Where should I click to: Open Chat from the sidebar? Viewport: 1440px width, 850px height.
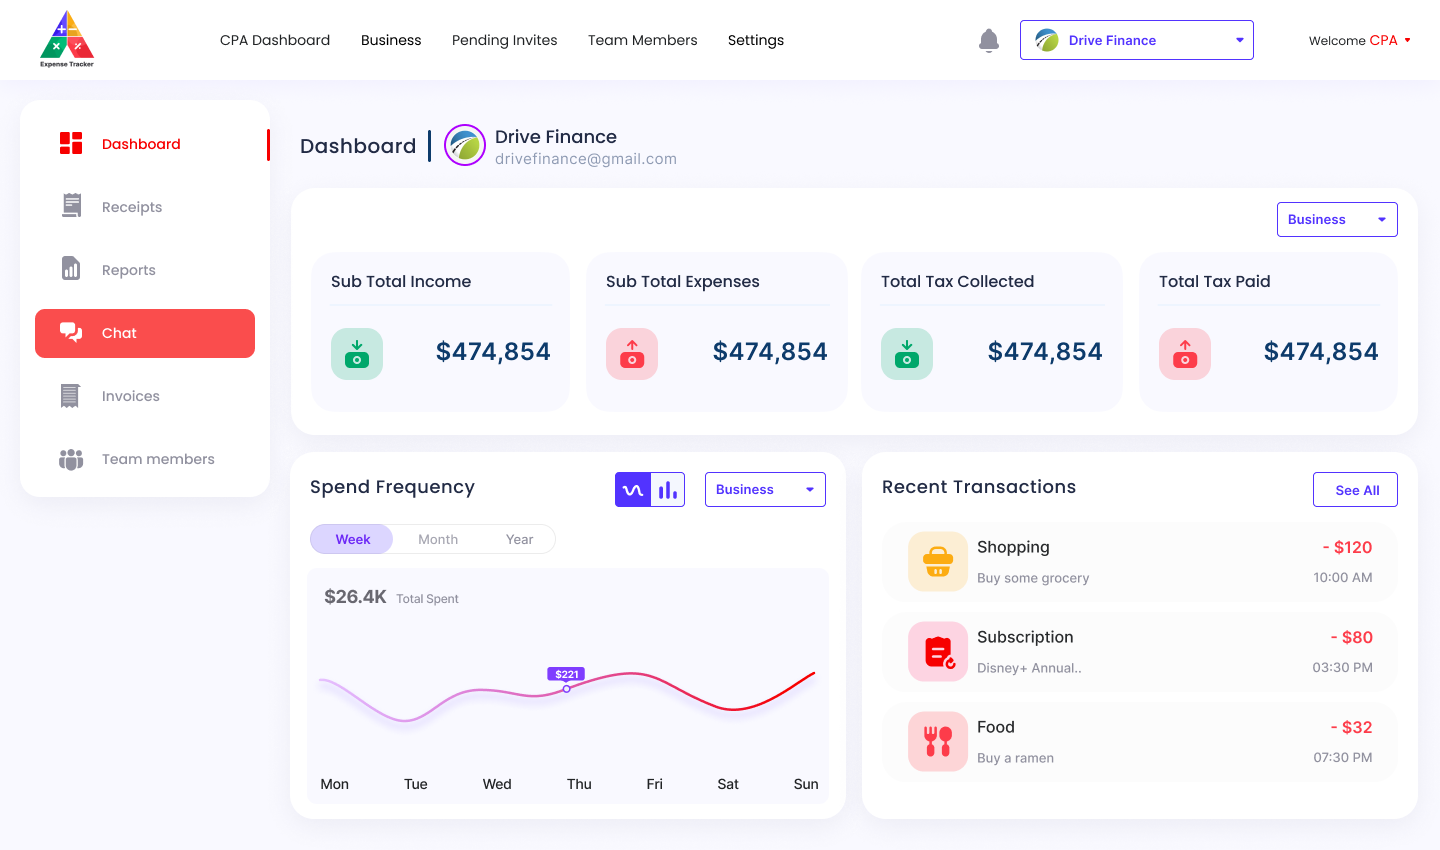click(x=144, y=333)
